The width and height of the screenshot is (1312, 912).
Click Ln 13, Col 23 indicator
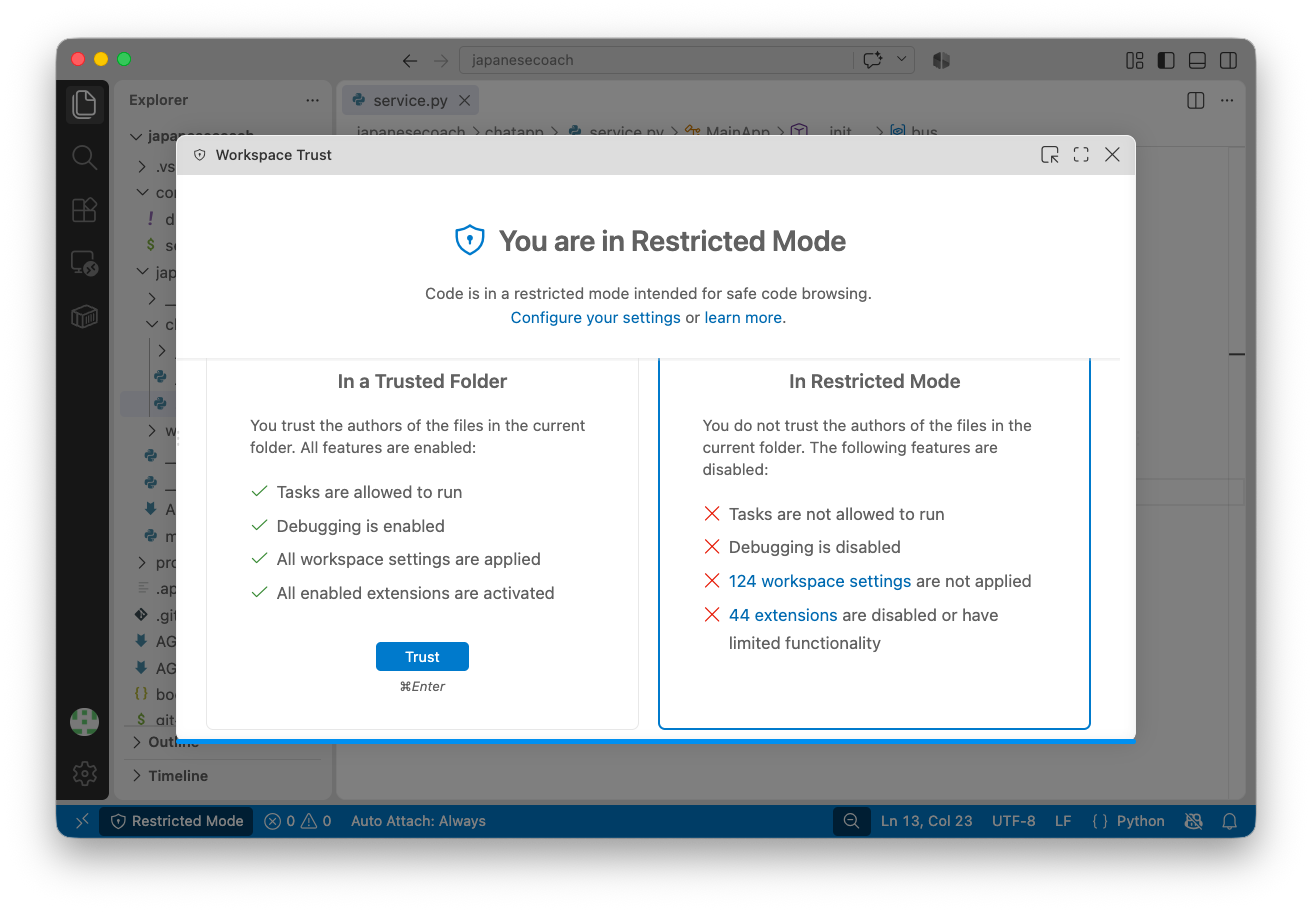[x=926, y=821]
